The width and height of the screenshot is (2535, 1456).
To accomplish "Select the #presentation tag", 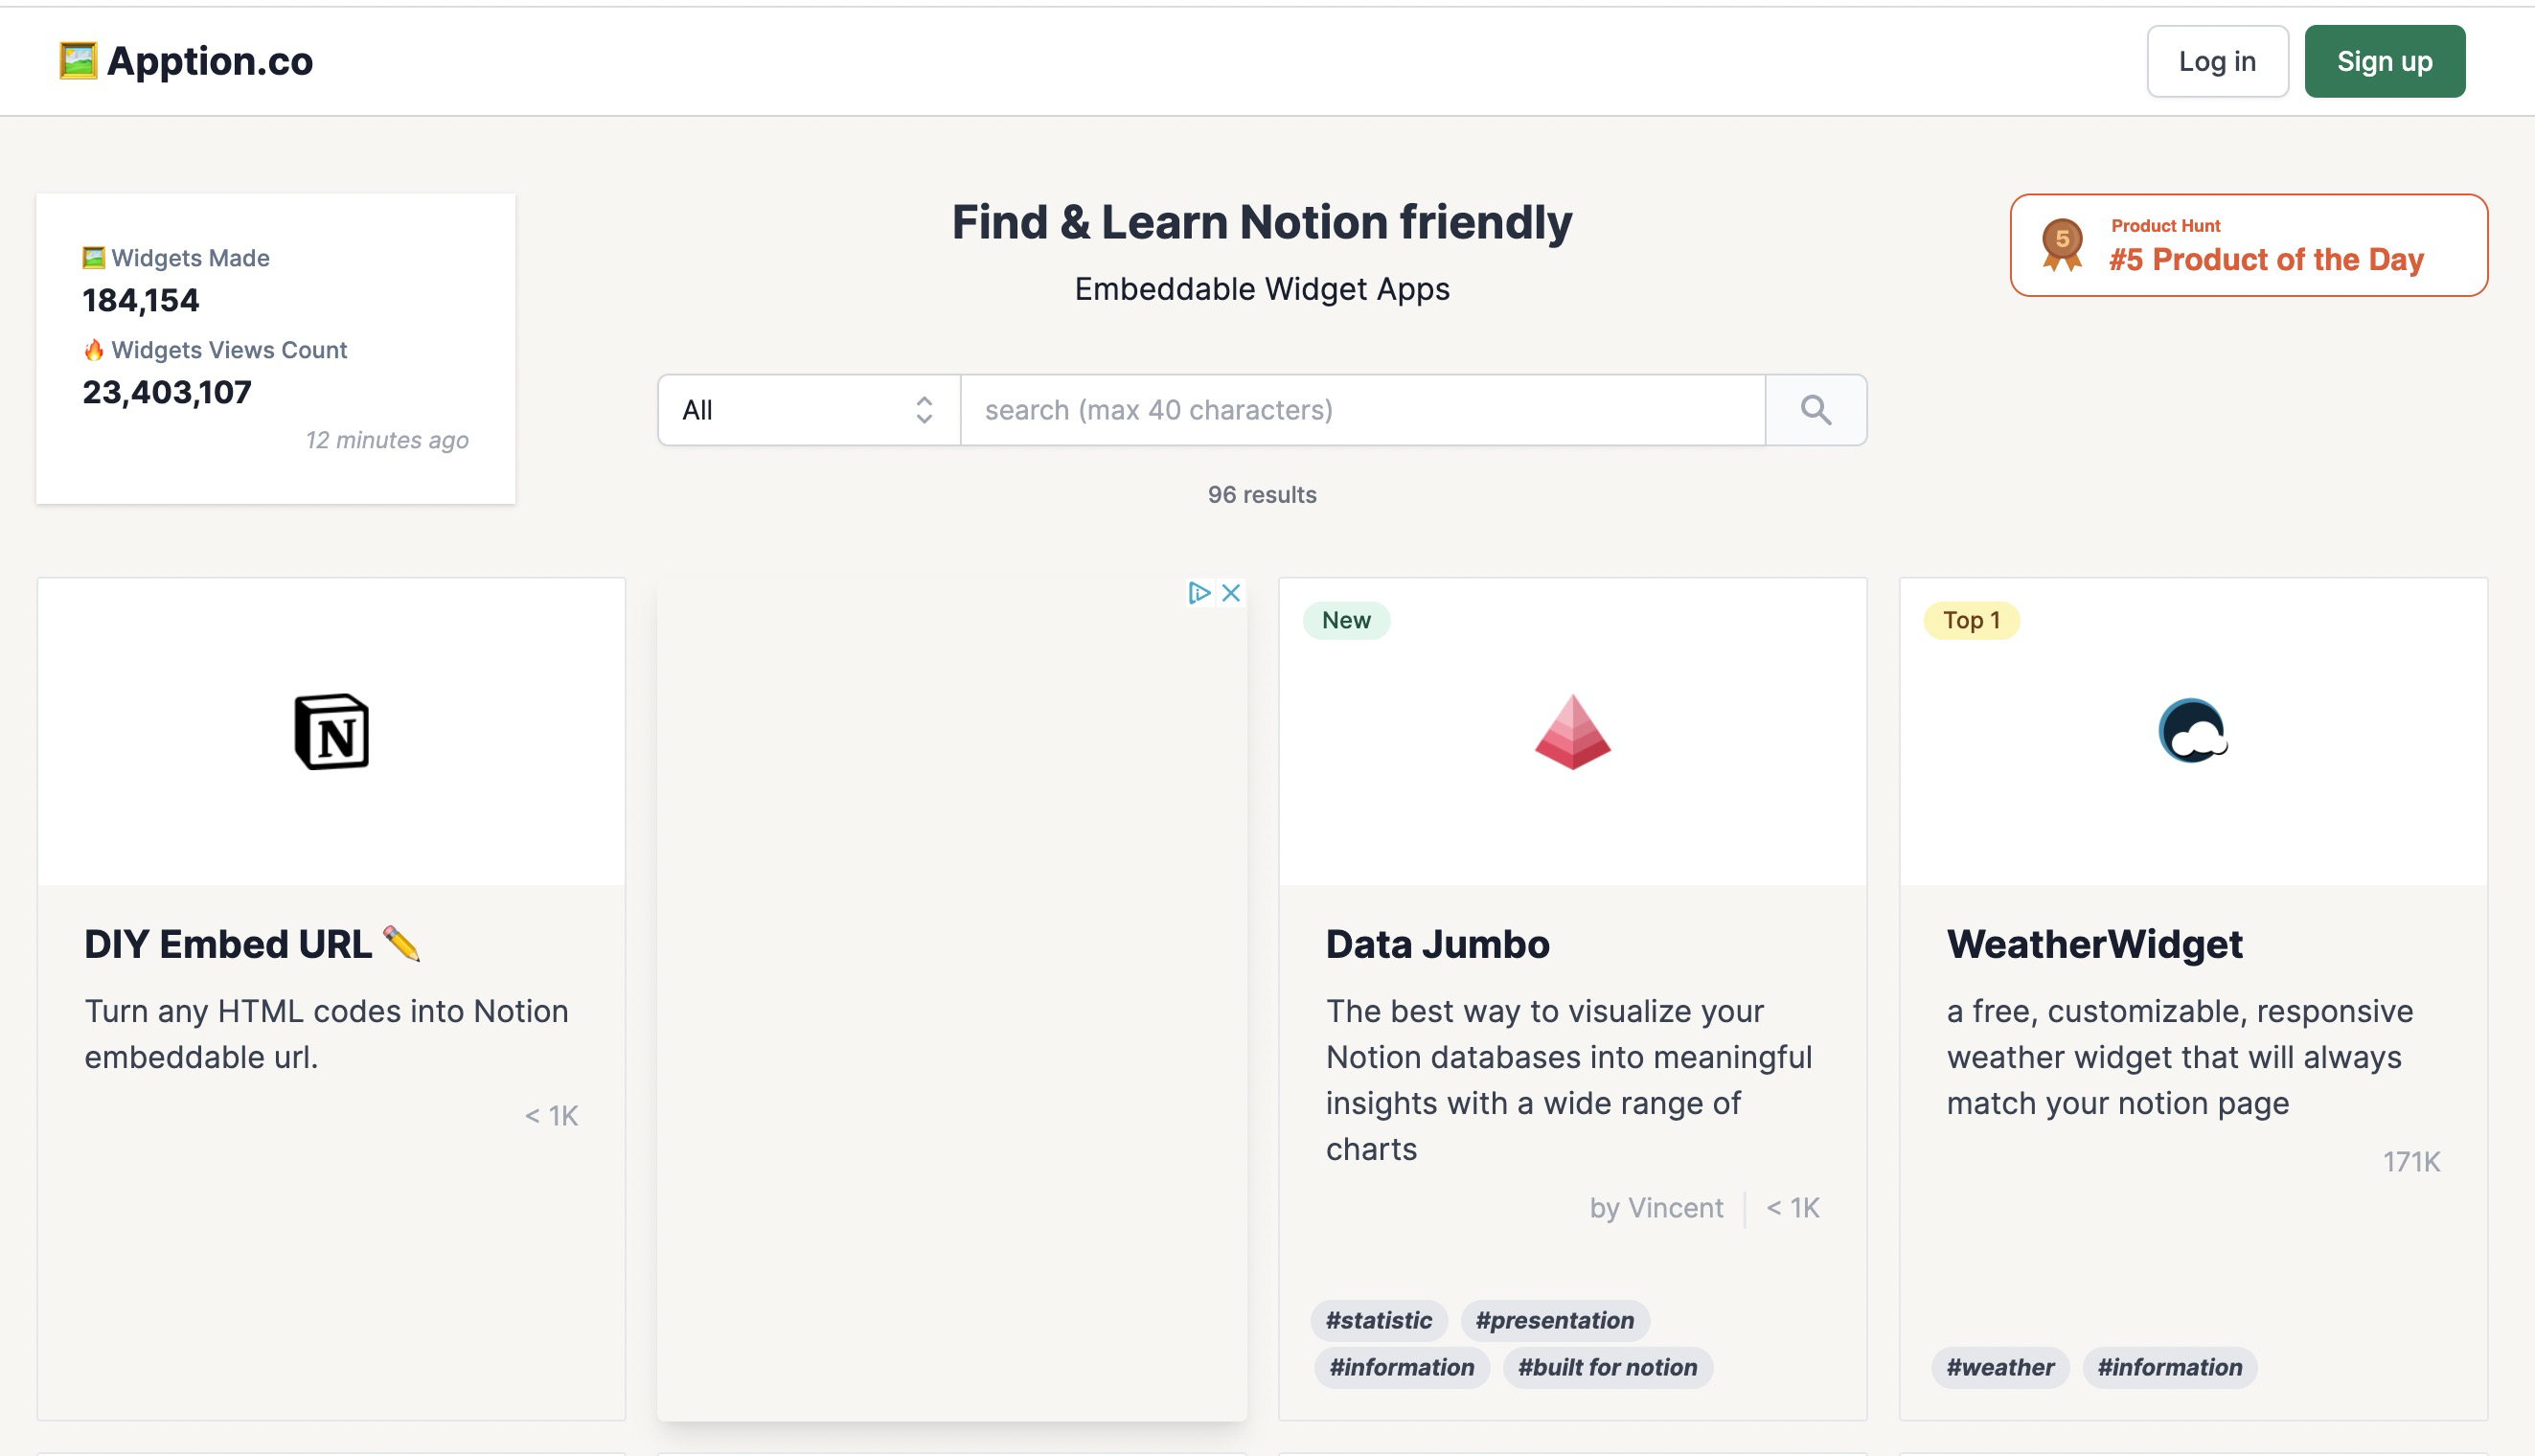I will pyautogui.click(x=1554, y=1320).
